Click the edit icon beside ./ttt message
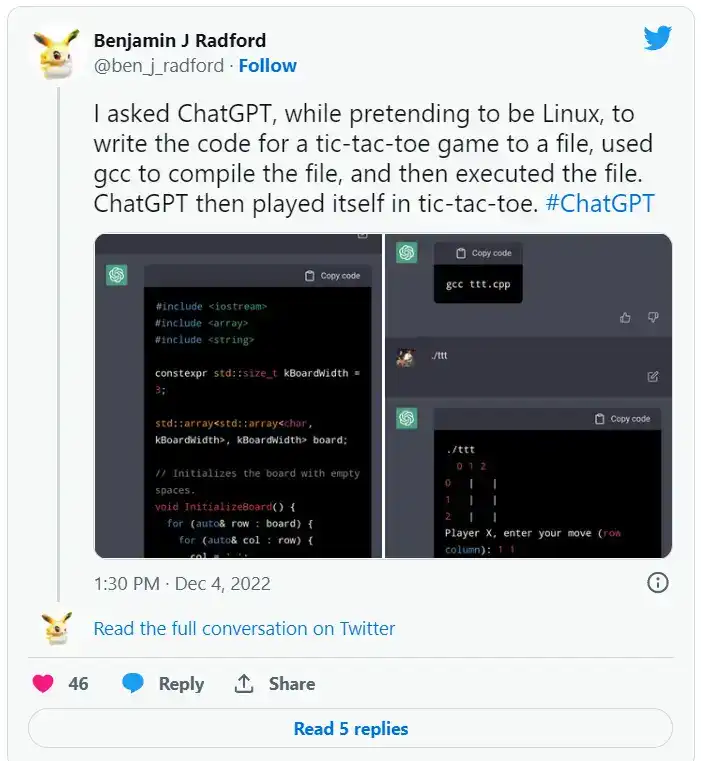The height and width of the screenshot is (761, 701). click(653, 377)
